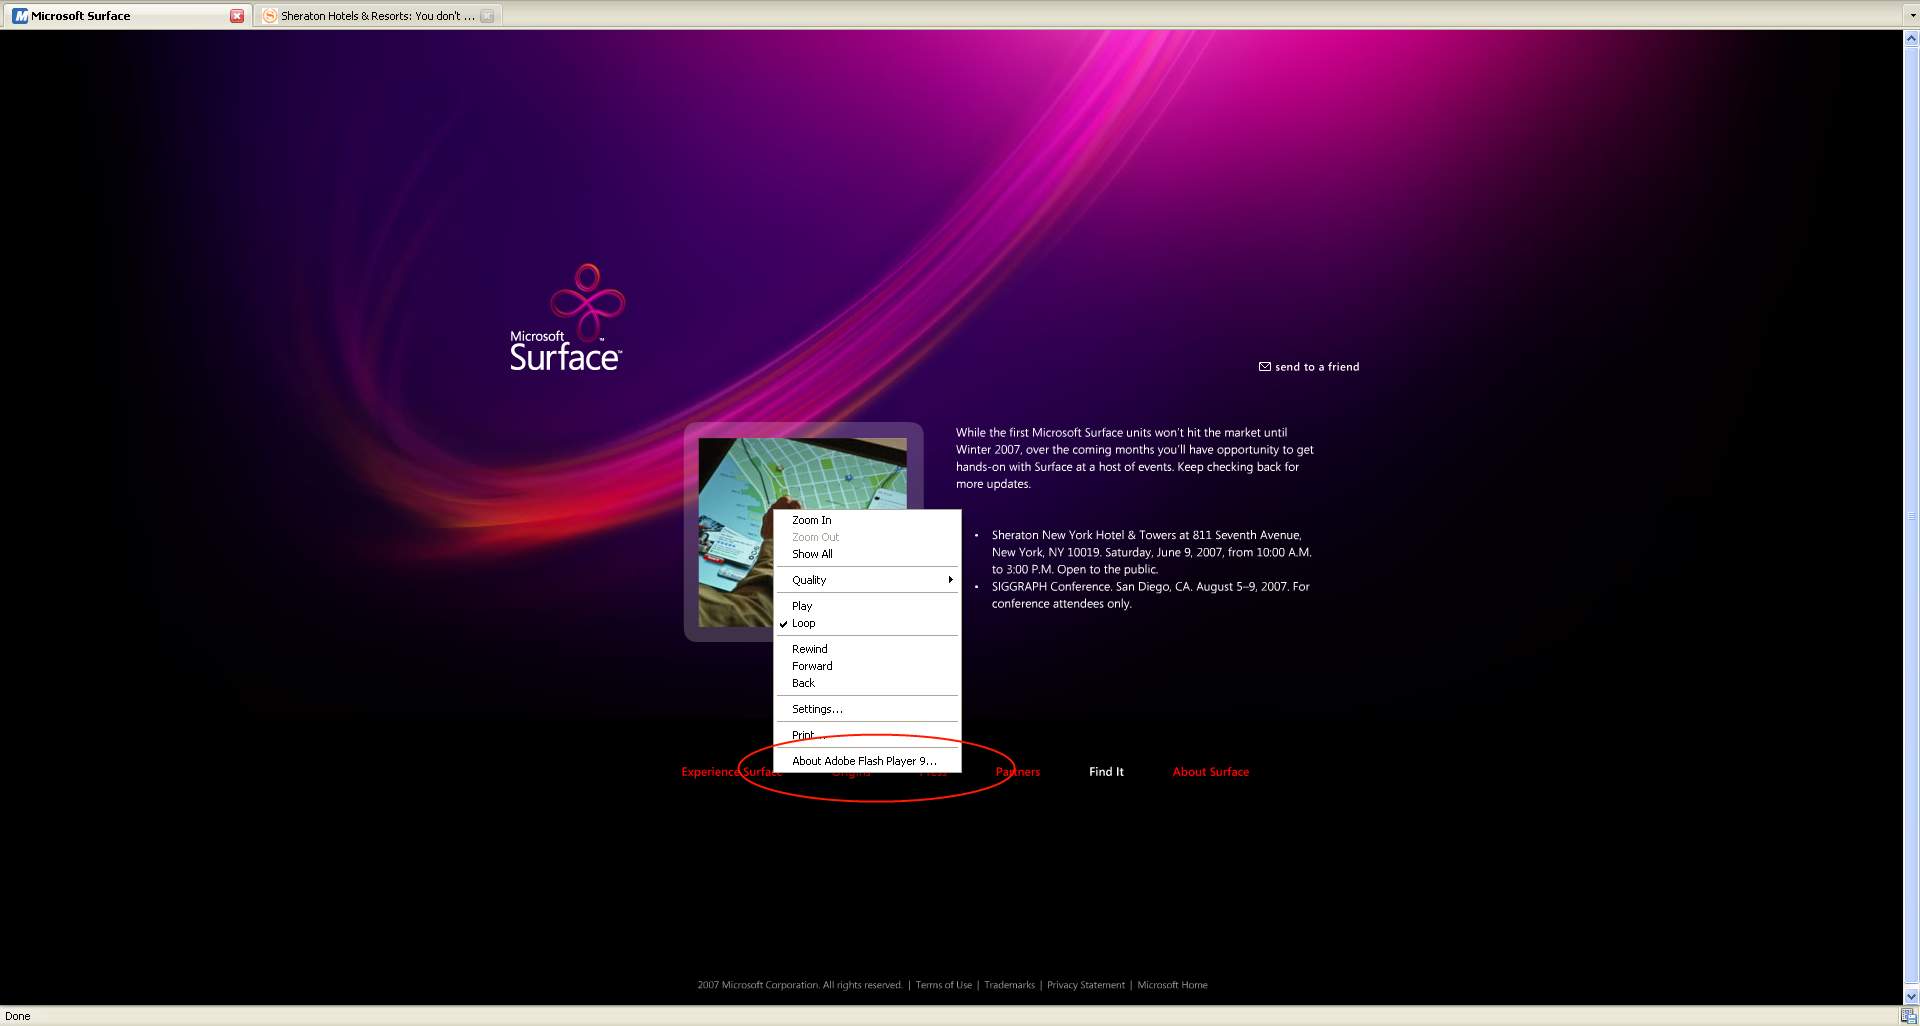Open Microsoft Home footer link
Viewport: 1920px width, 1026px height.
coord(1172,985)
